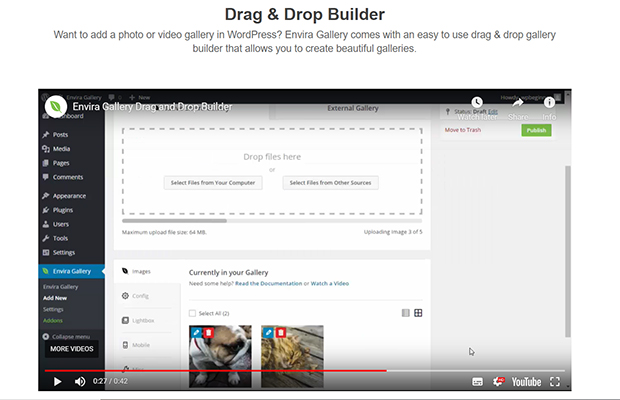
Task: Click the Envira Gallery submenu entry
Action: (60, 287)
